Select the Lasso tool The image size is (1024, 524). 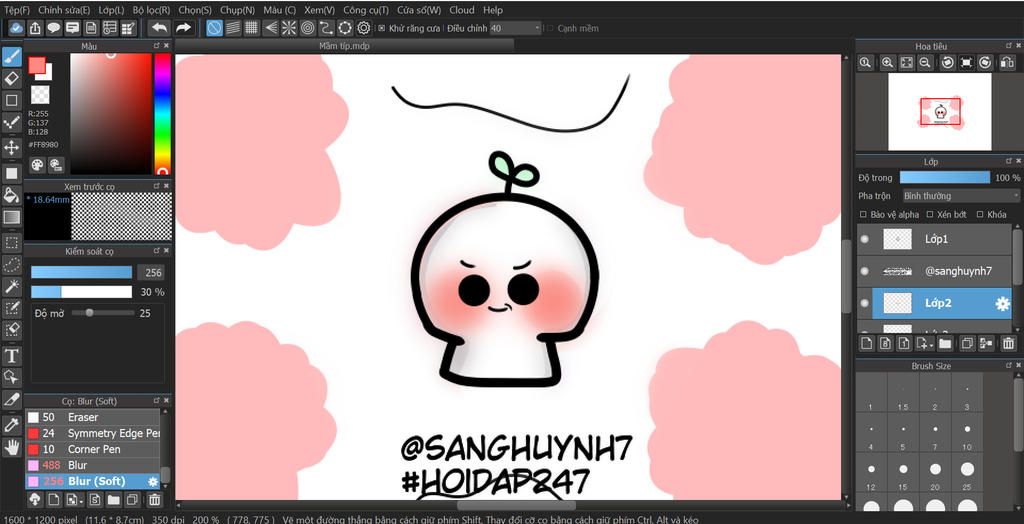[12, 265]
